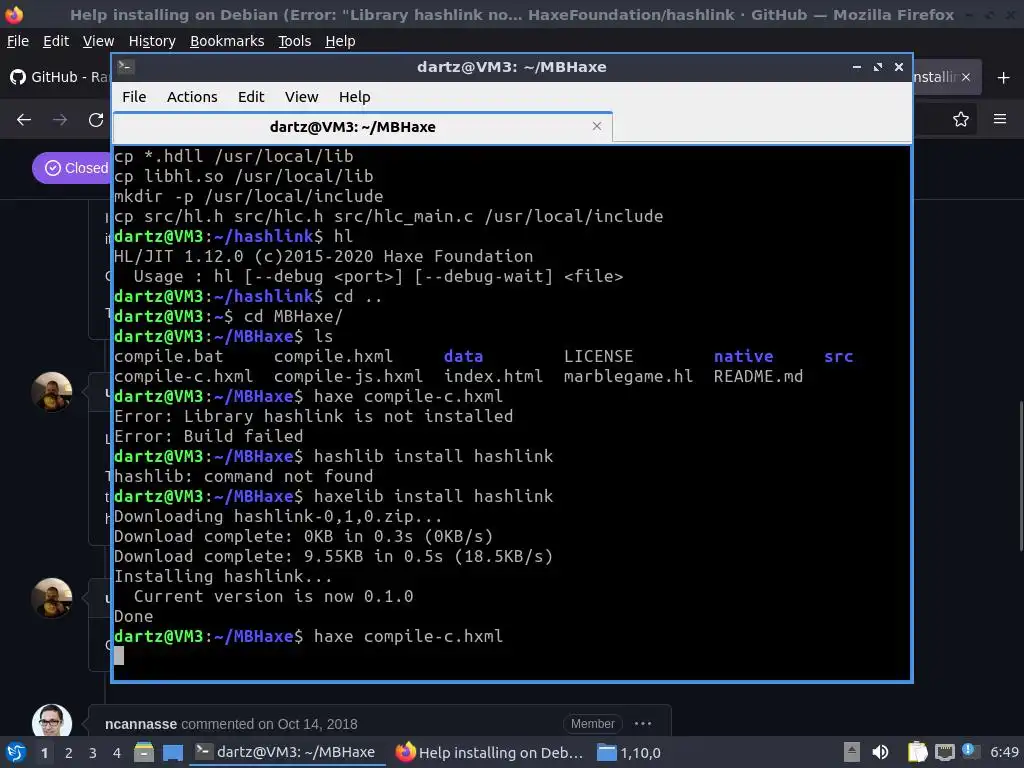
Task: Switch to workspace 3 in the pager
Action: pyautogui.click(x=93, y=753)
